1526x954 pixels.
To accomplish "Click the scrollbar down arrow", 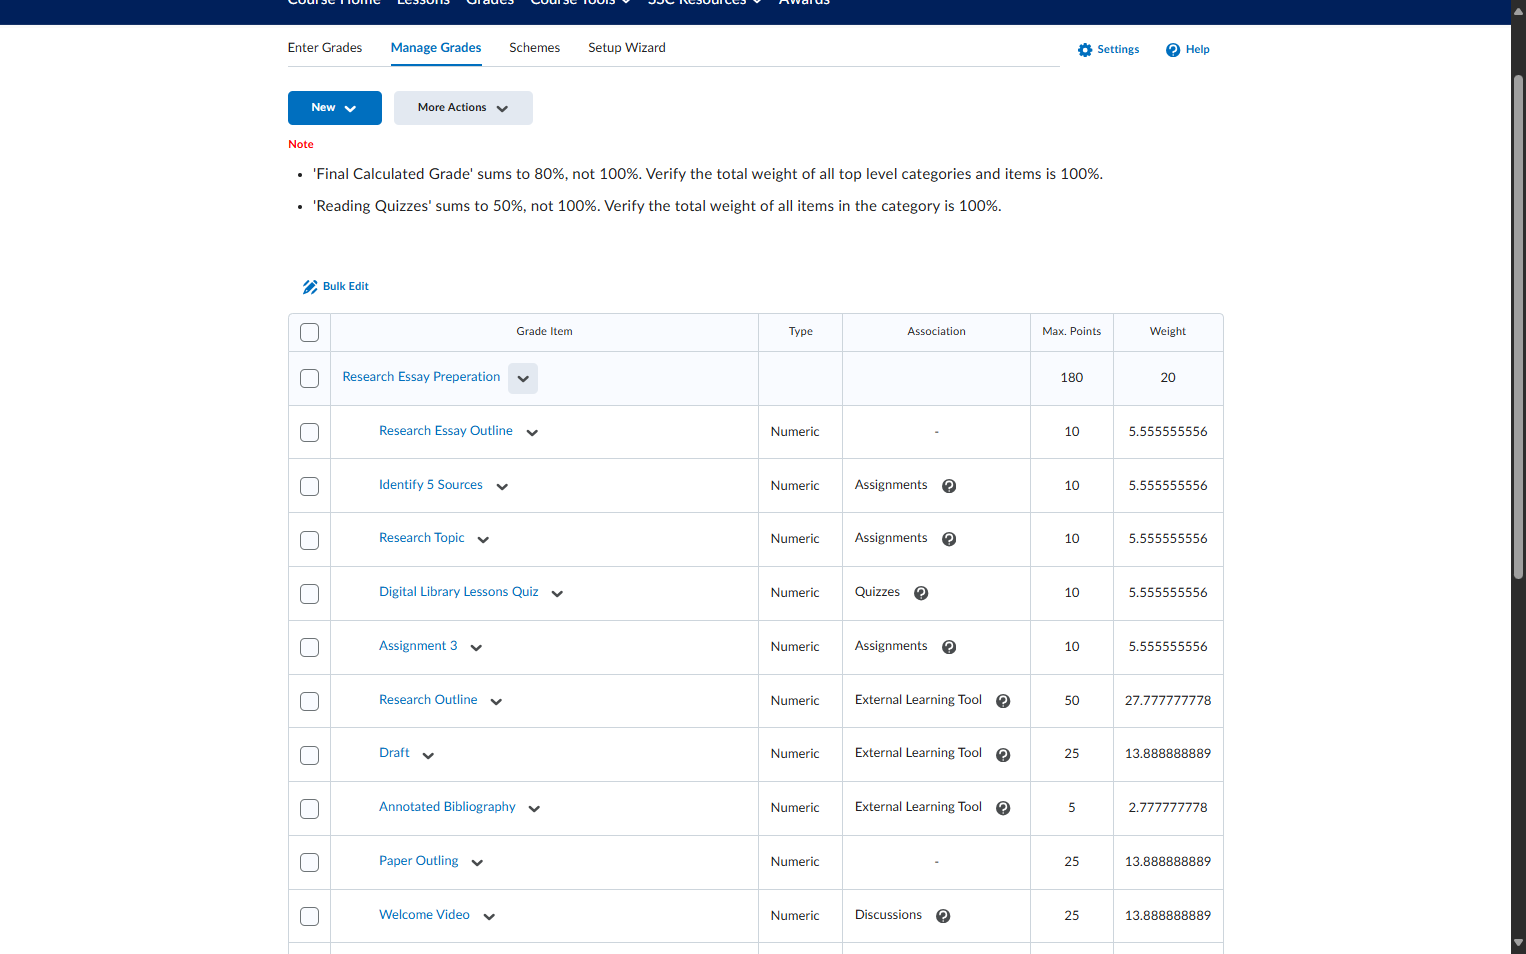I will pos(1518,942).
